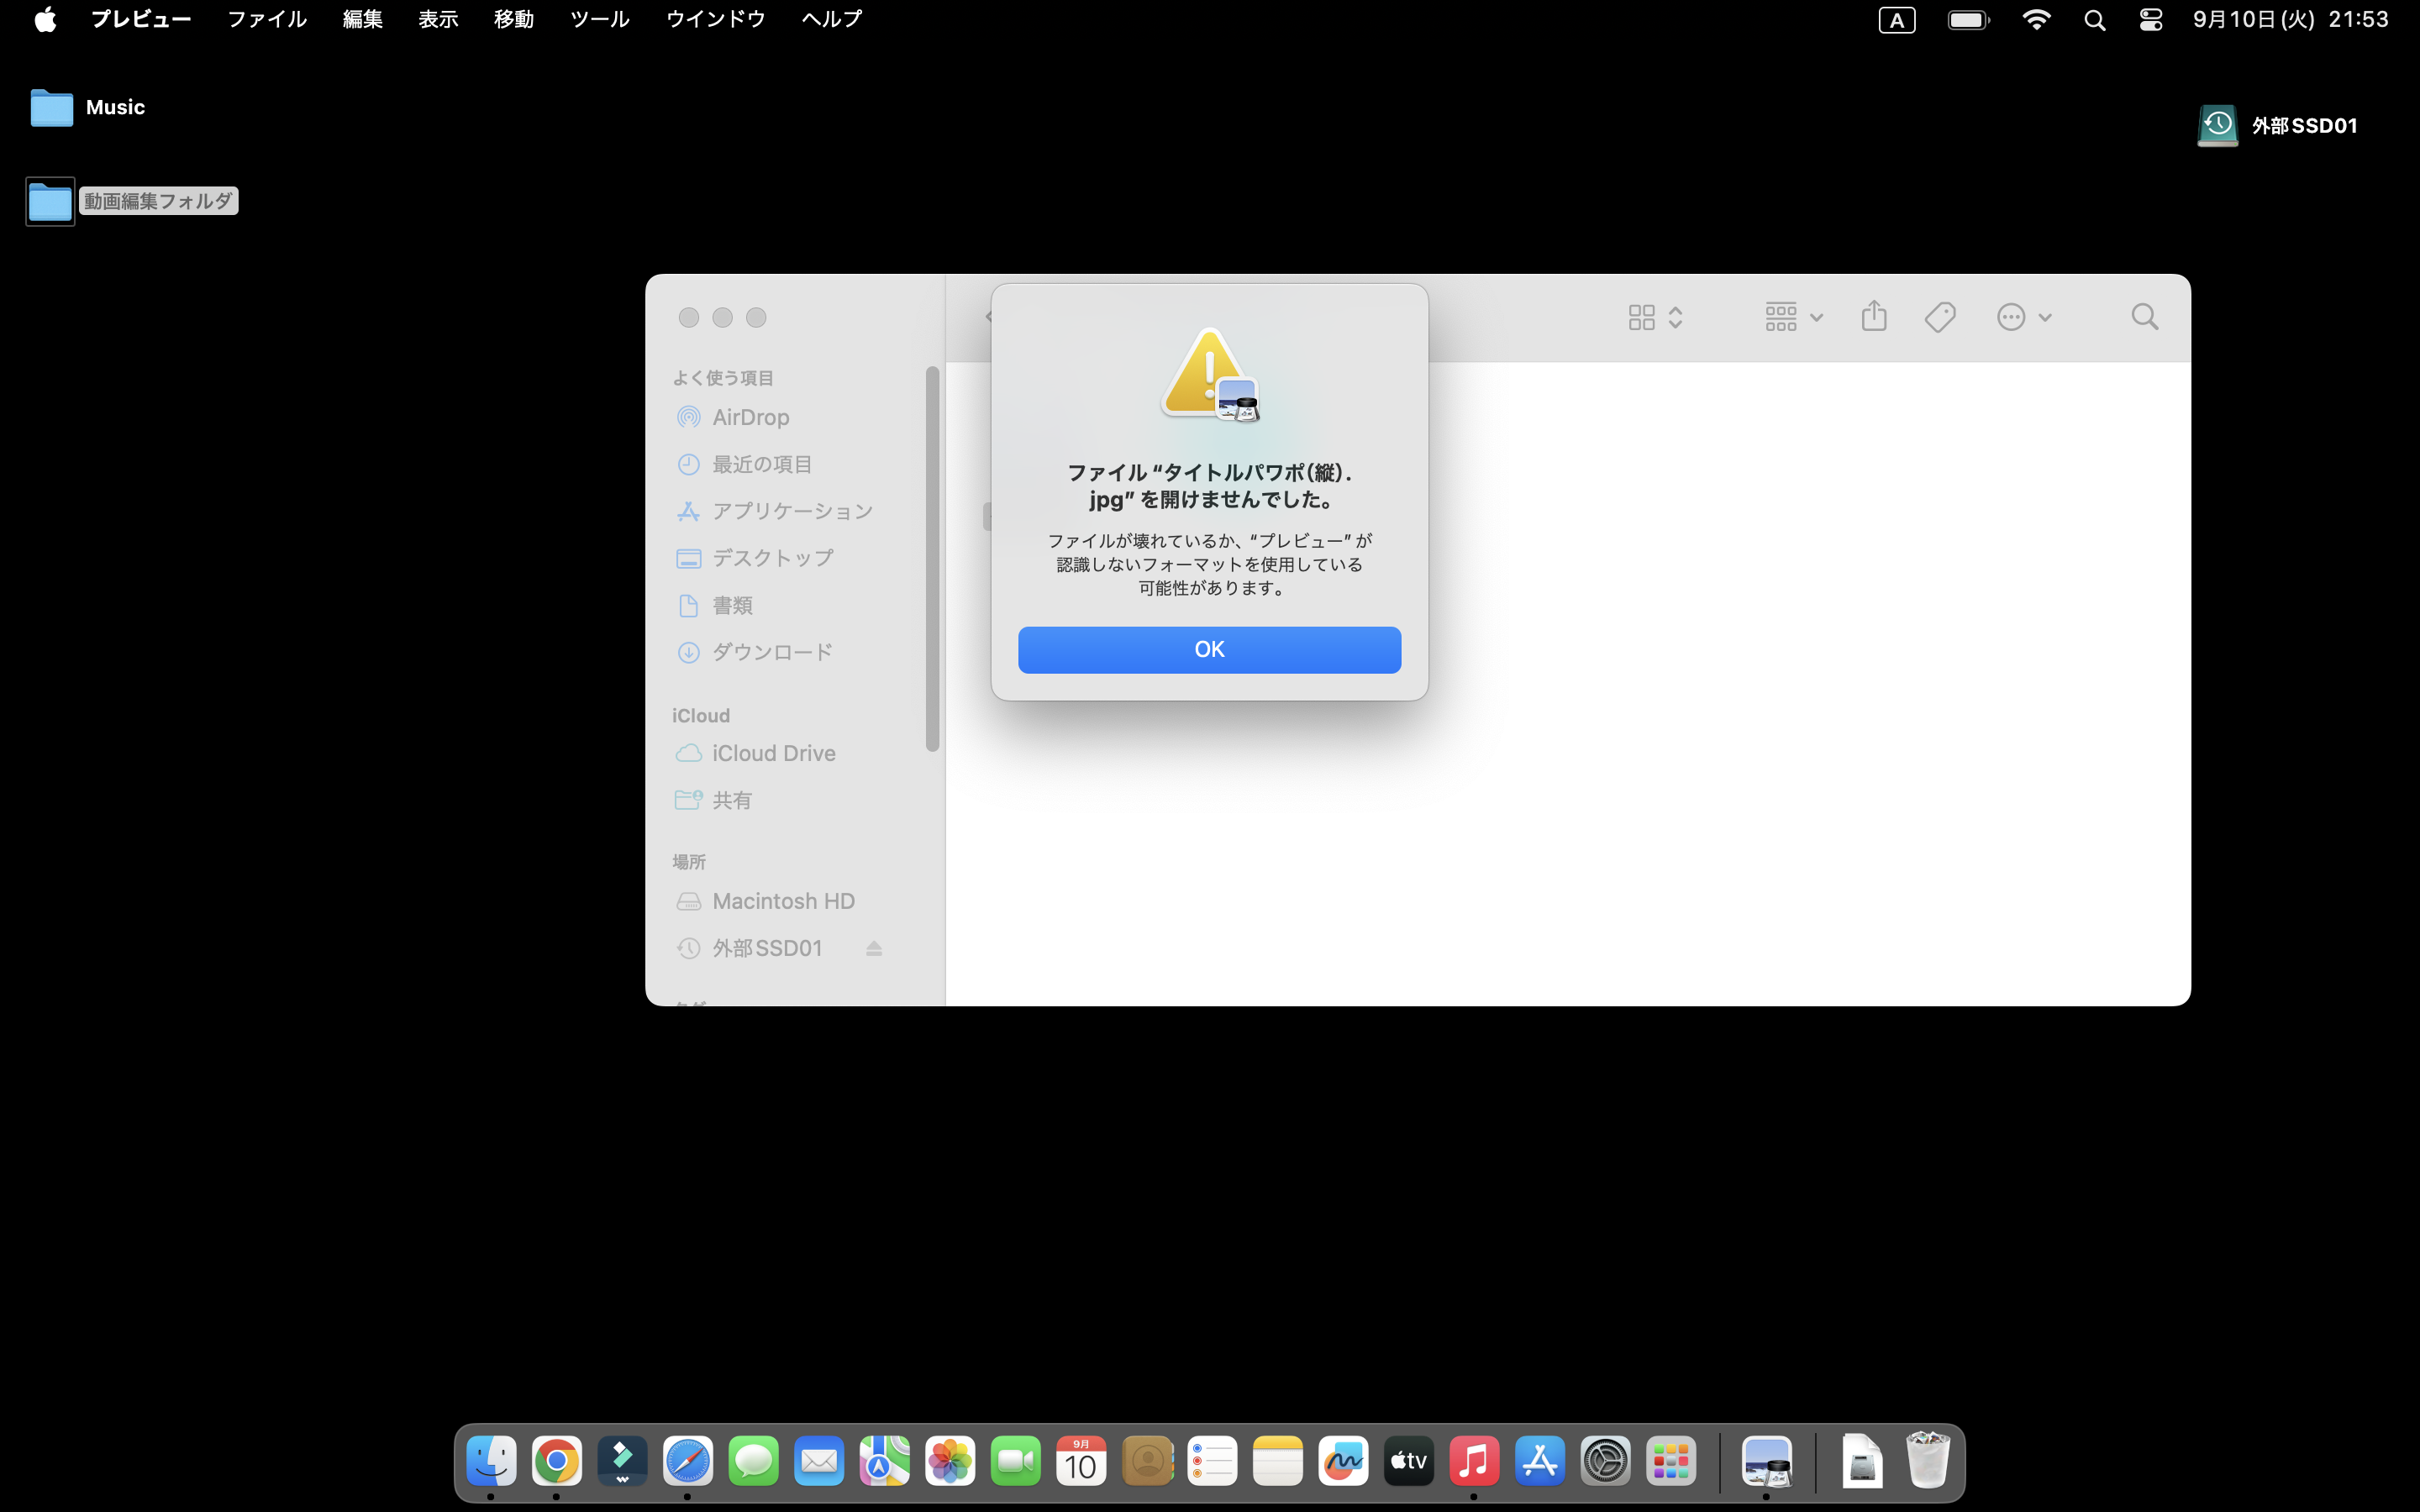Open Control Center in the menu bar
Viewport: 2420px width, 1512px height.
tap(2150, 20)
